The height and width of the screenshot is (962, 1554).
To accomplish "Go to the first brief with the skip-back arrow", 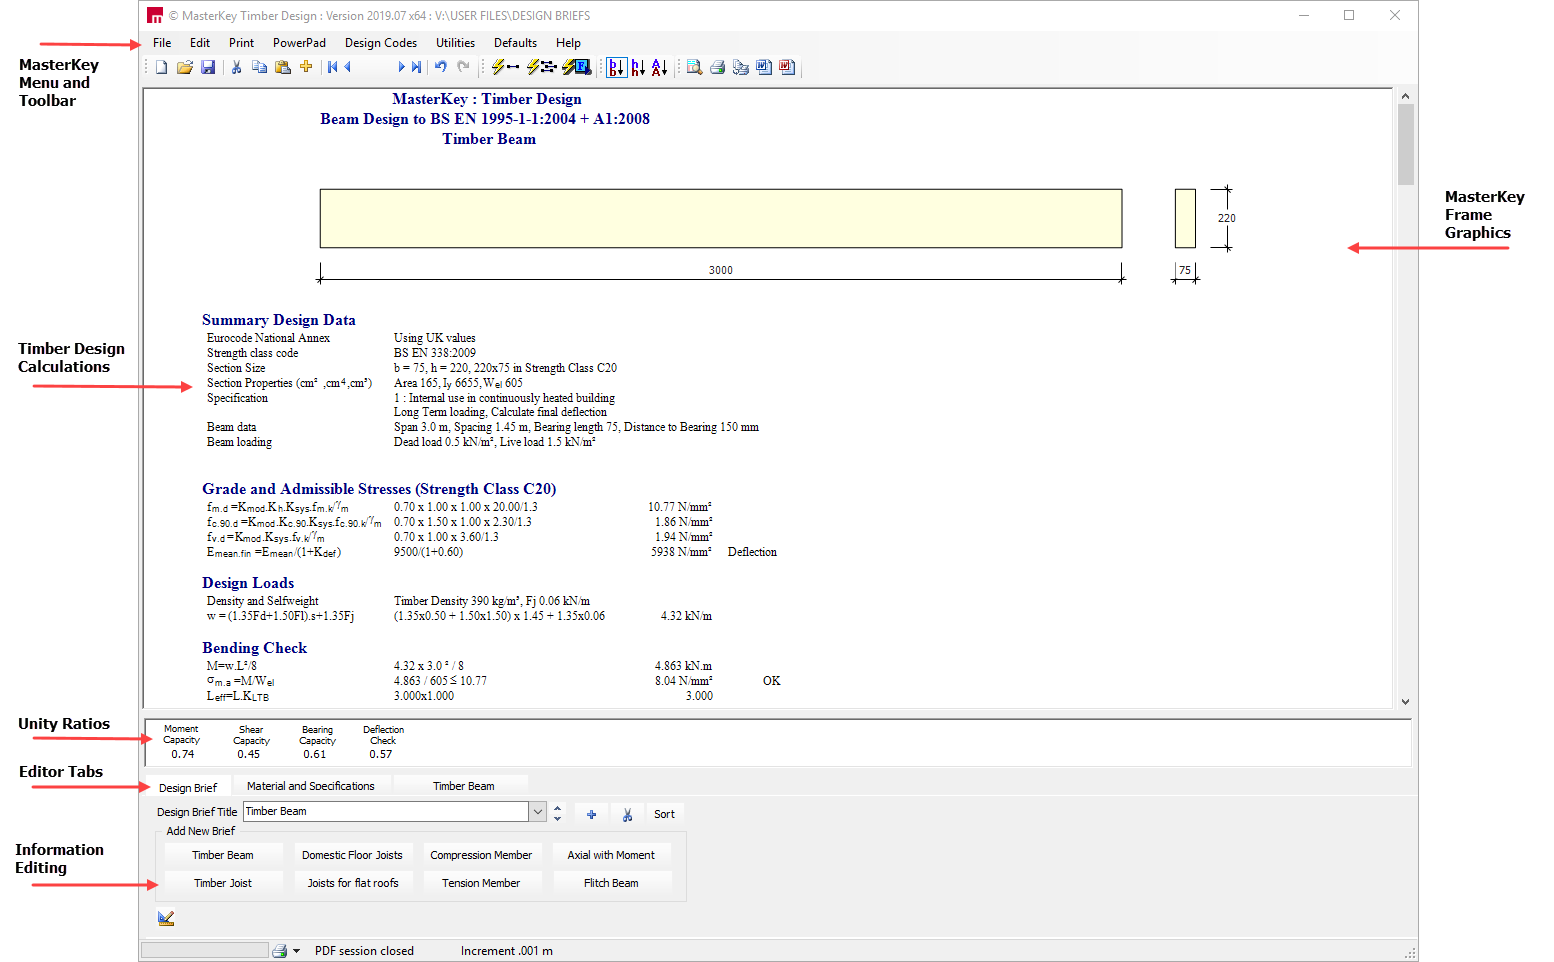I will (x=332, y=67).
